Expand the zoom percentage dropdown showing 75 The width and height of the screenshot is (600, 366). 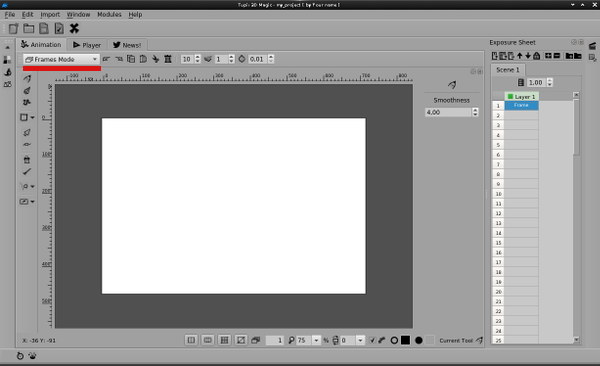316,340
